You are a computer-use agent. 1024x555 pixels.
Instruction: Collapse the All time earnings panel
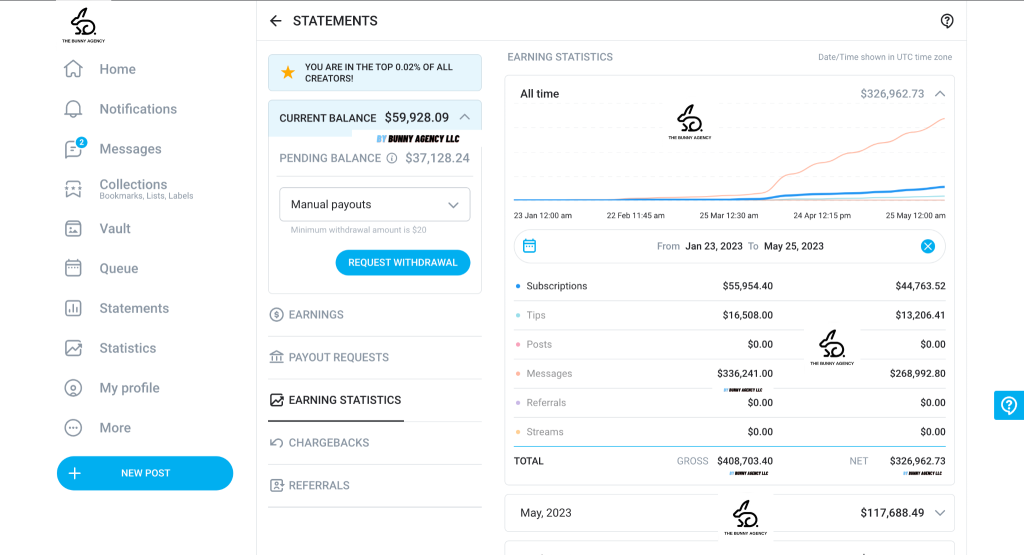(x=939, y=94)
